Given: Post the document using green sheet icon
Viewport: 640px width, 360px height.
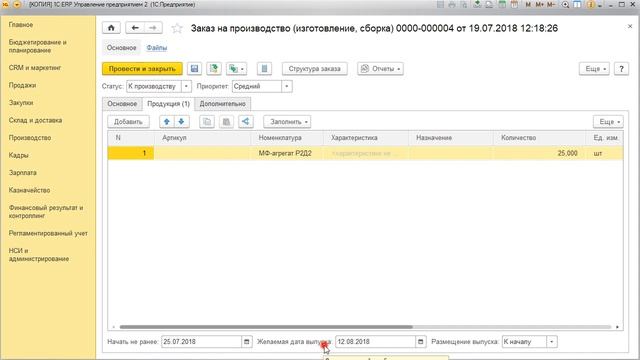Looking at the screenshot, I should [x=214, y=69].
